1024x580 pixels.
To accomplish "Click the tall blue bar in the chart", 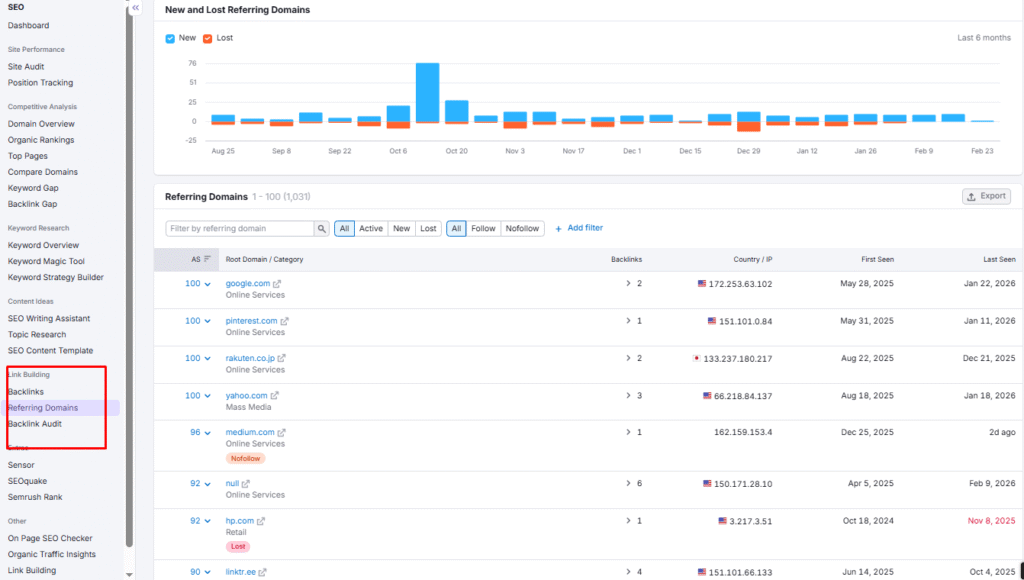I will coord(428,92).
